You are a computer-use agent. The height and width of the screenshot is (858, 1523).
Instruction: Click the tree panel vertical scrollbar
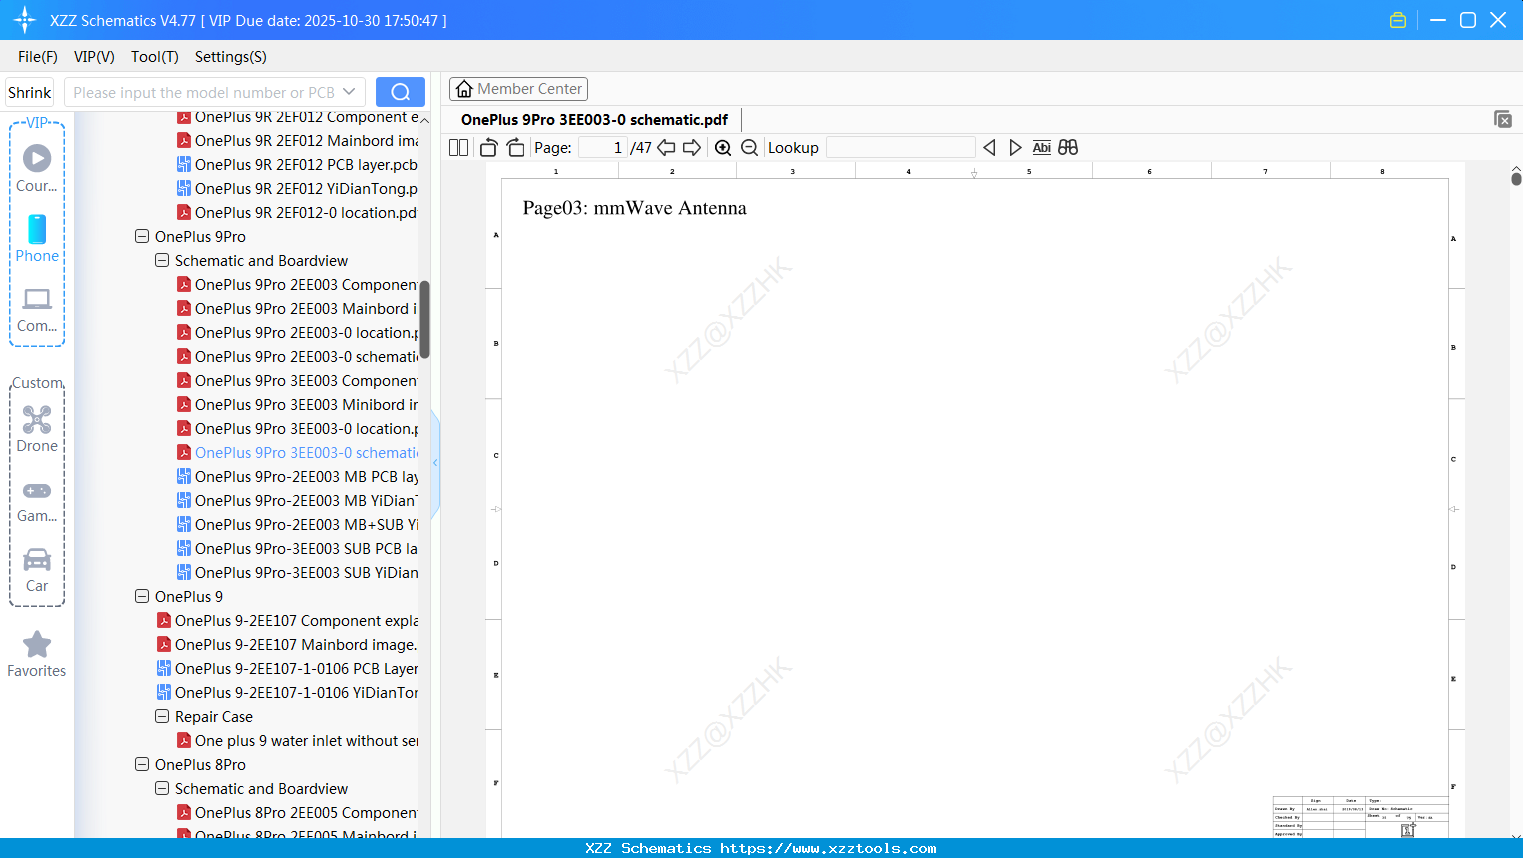(x=424, y=320)
